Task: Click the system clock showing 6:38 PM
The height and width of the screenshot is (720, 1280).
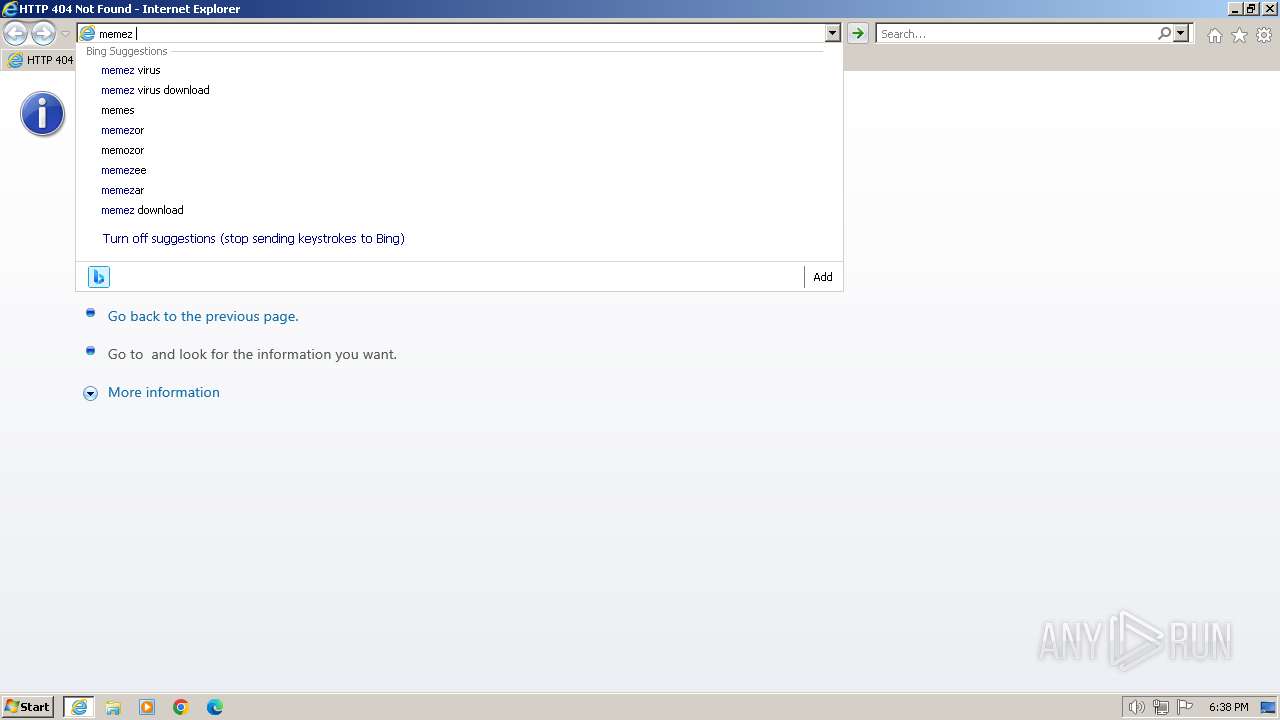Action: pyautogui.click(x=1228, y=707)
